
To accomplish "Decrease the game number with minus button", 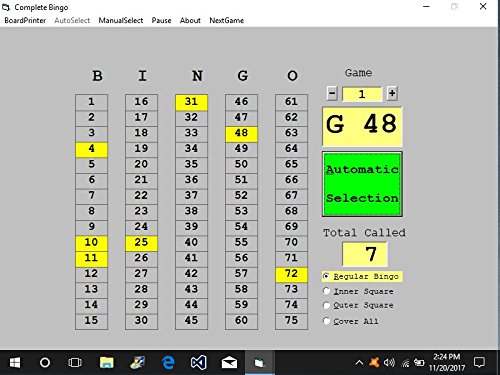I will (332, 94).
